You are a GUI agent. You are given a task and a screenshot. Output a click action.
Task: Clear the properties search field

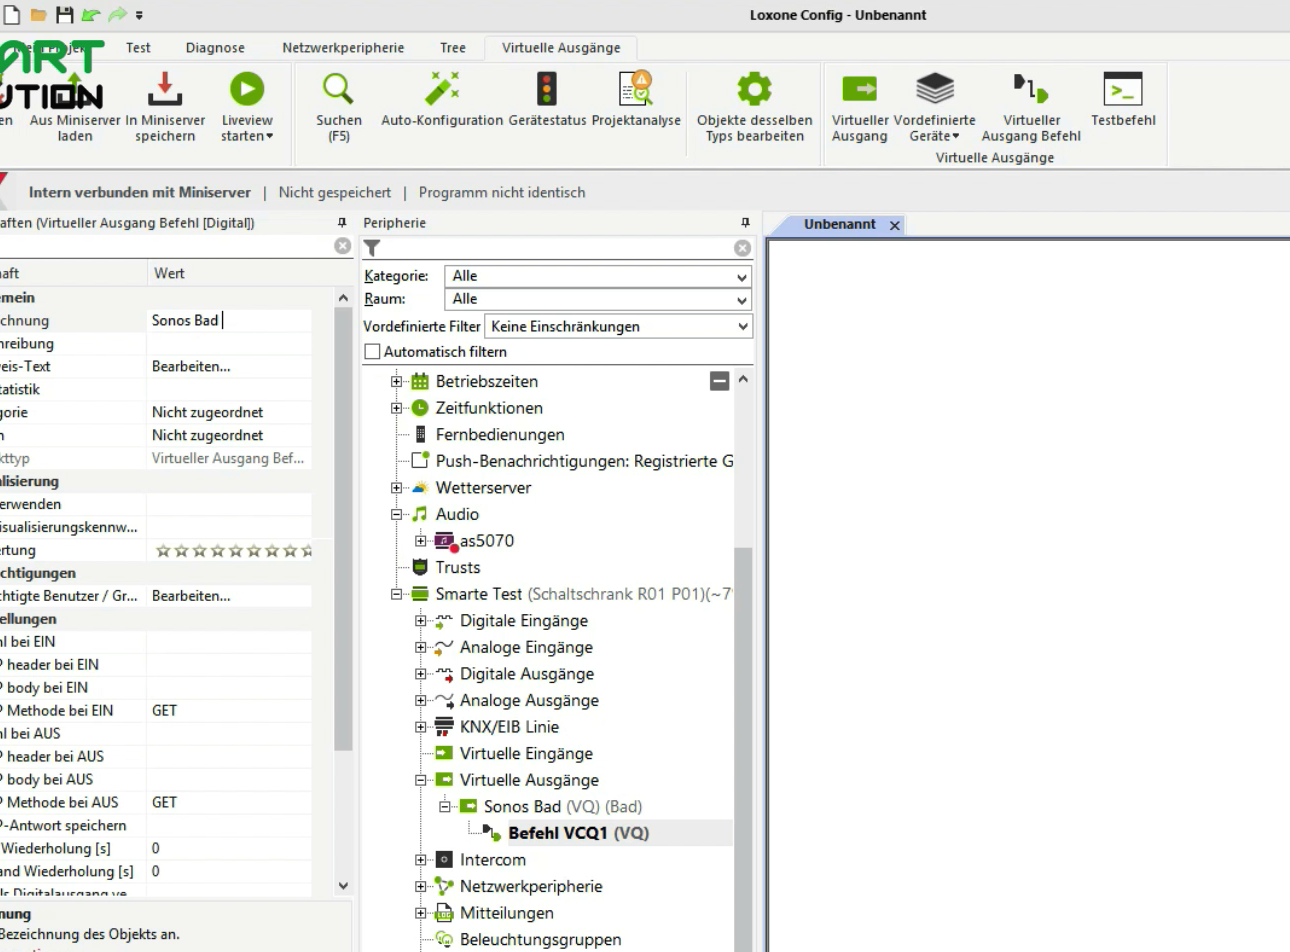[x=343, y=246]
